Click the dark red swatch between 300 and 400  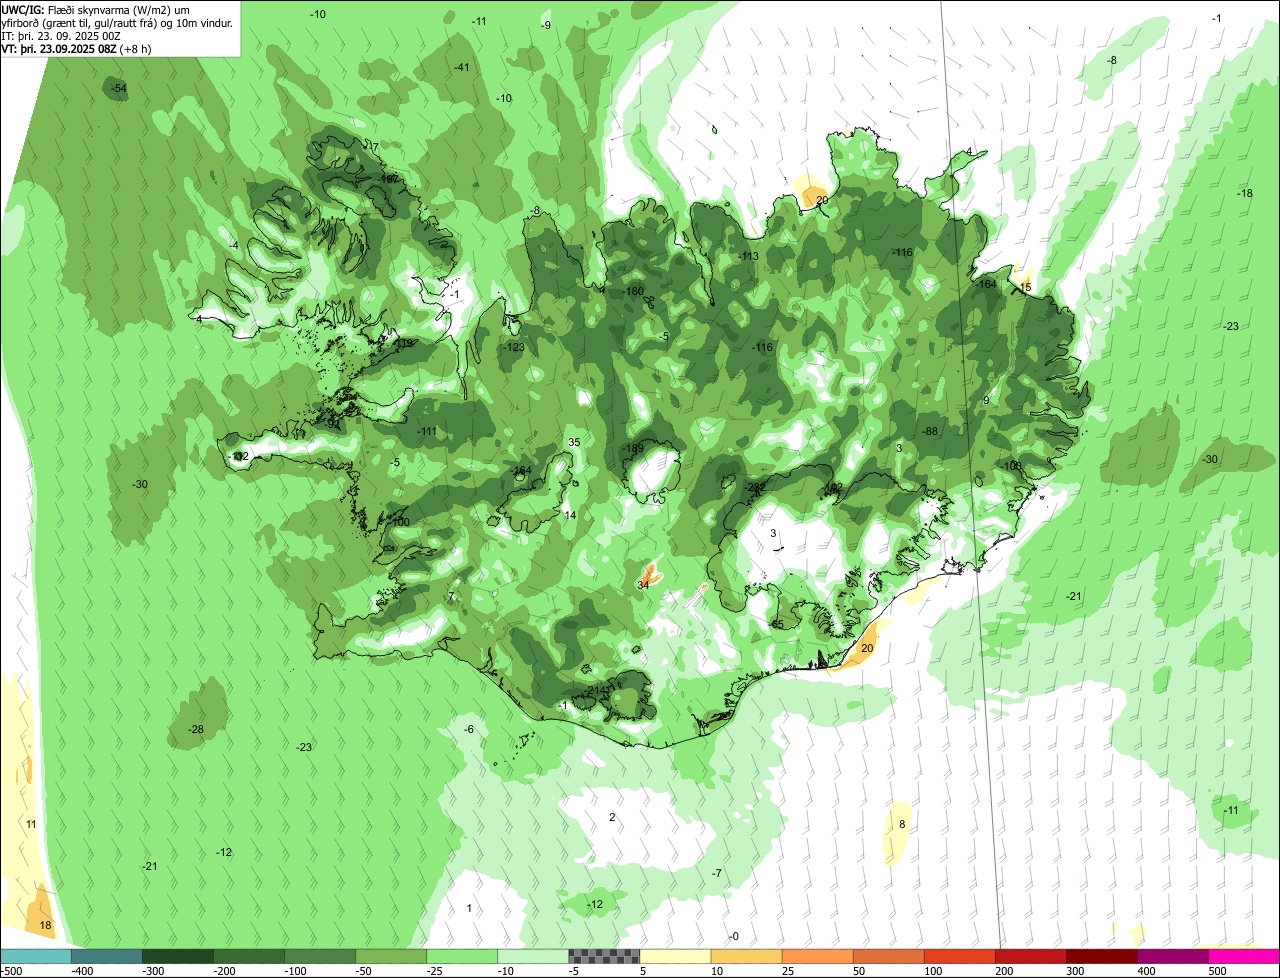click(1102, 956)
